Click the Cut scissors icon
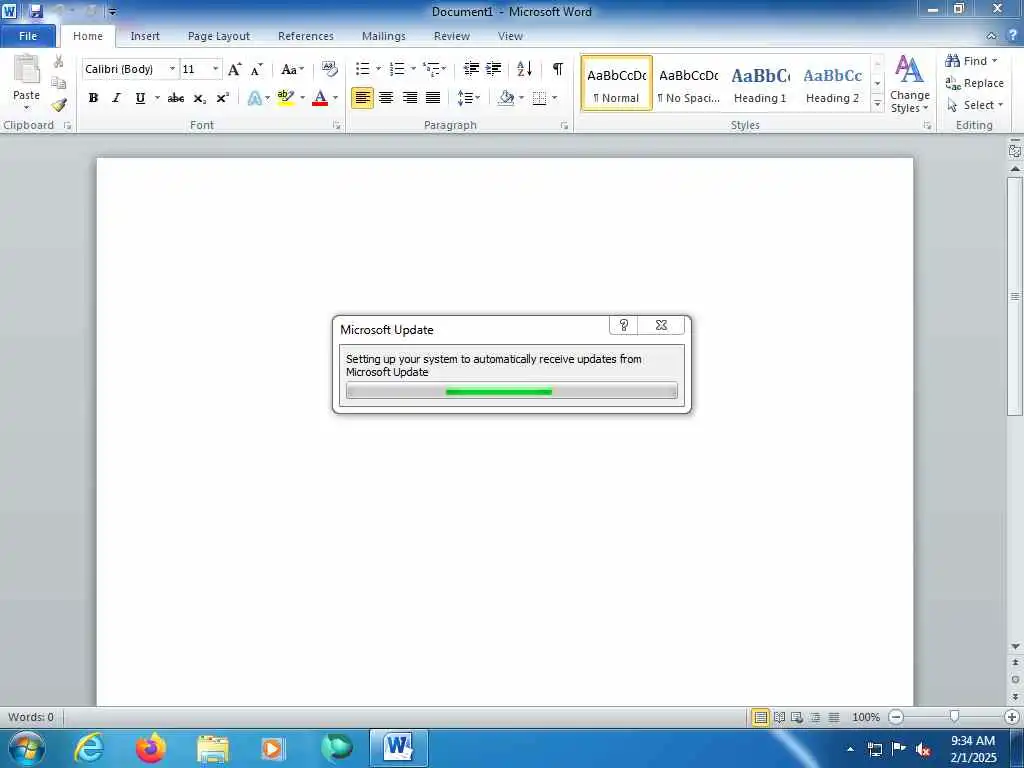This screenshot has height=768, width=1024. 59,62
